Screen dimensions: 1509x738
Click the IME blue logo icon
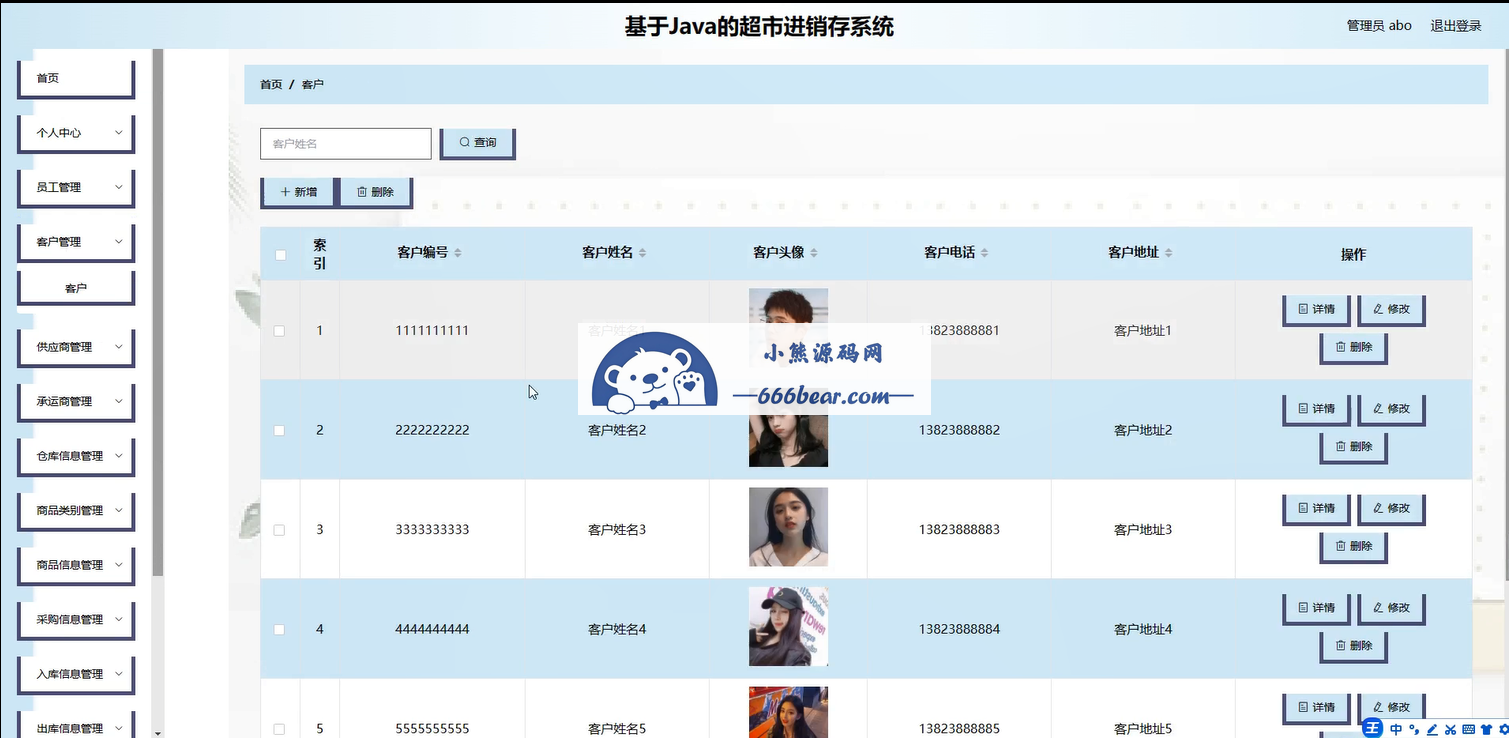click(x=1374, y=728)
